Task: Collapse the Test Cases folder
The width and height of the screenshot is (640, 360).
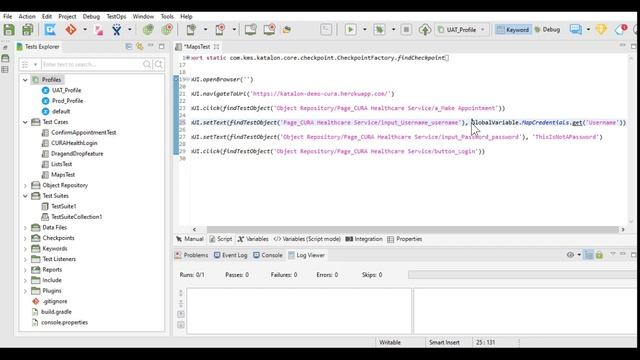Action: [x=25, y=122]
